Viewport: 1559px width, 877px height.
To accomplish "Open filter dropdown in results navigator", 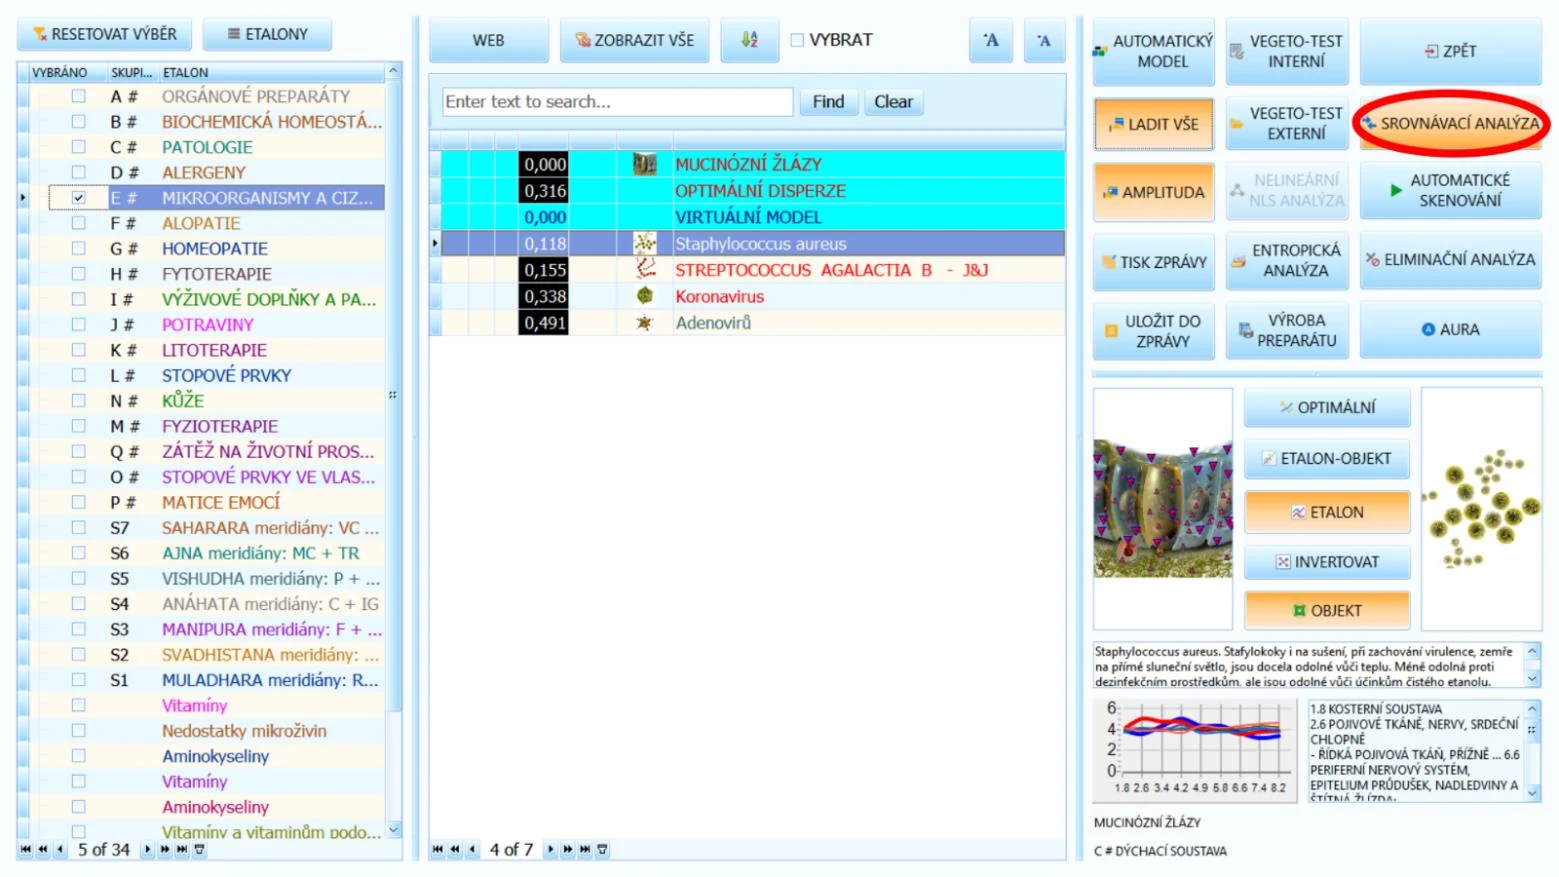I will click(x=603, y=849).
